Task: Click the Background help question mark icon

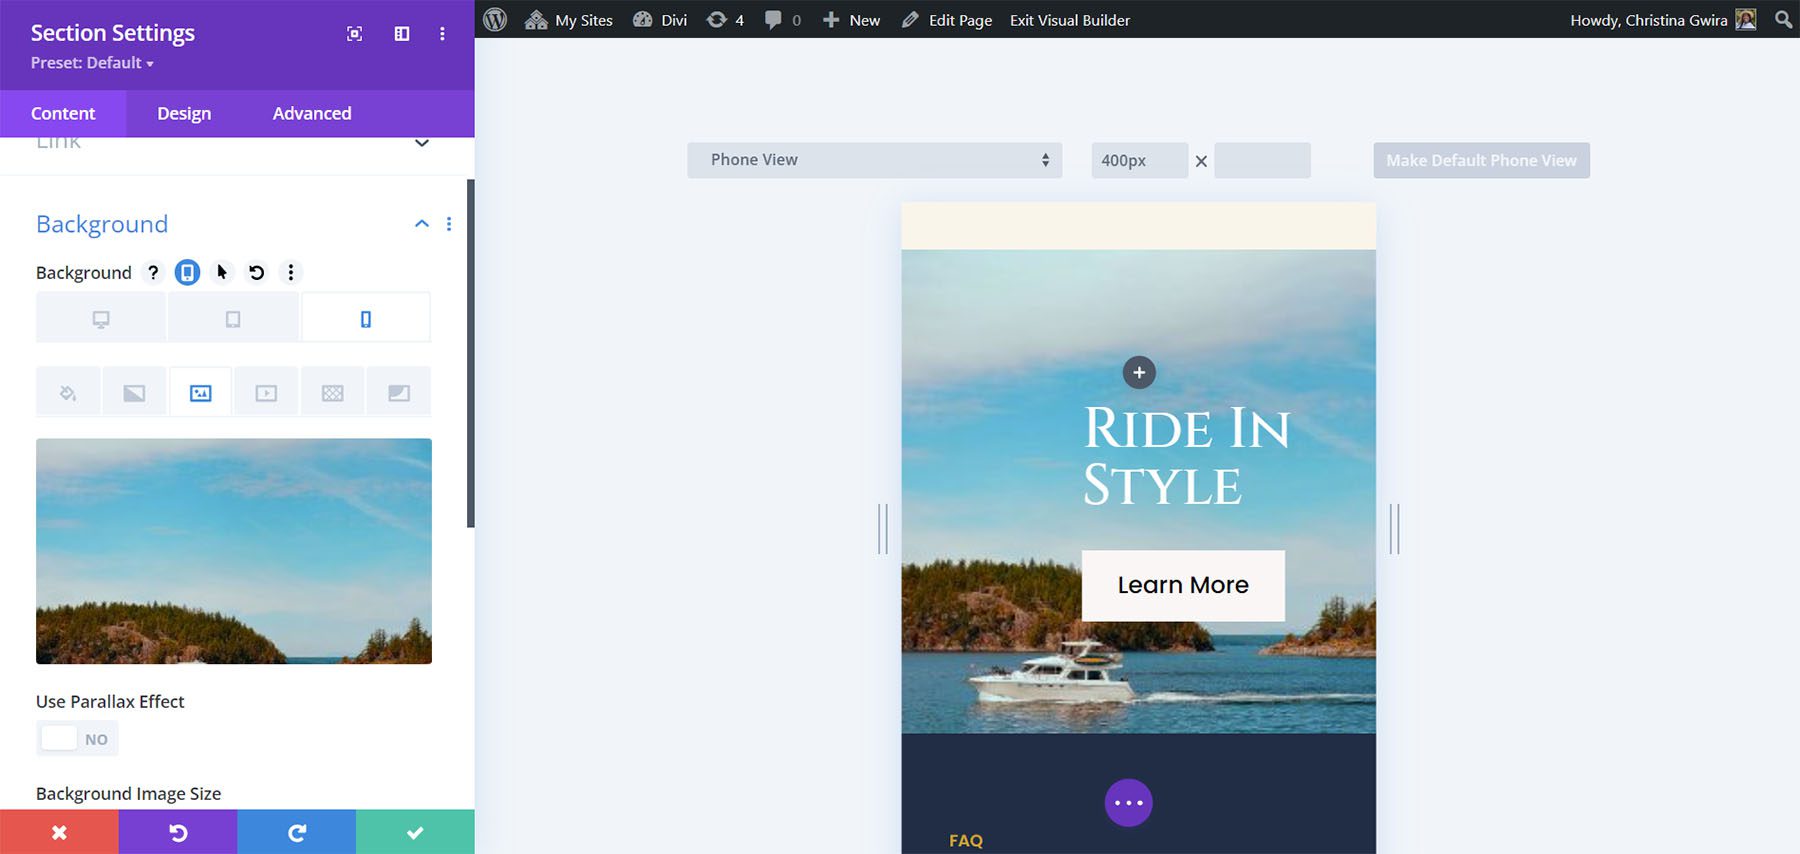Action: tap(153, 272)
